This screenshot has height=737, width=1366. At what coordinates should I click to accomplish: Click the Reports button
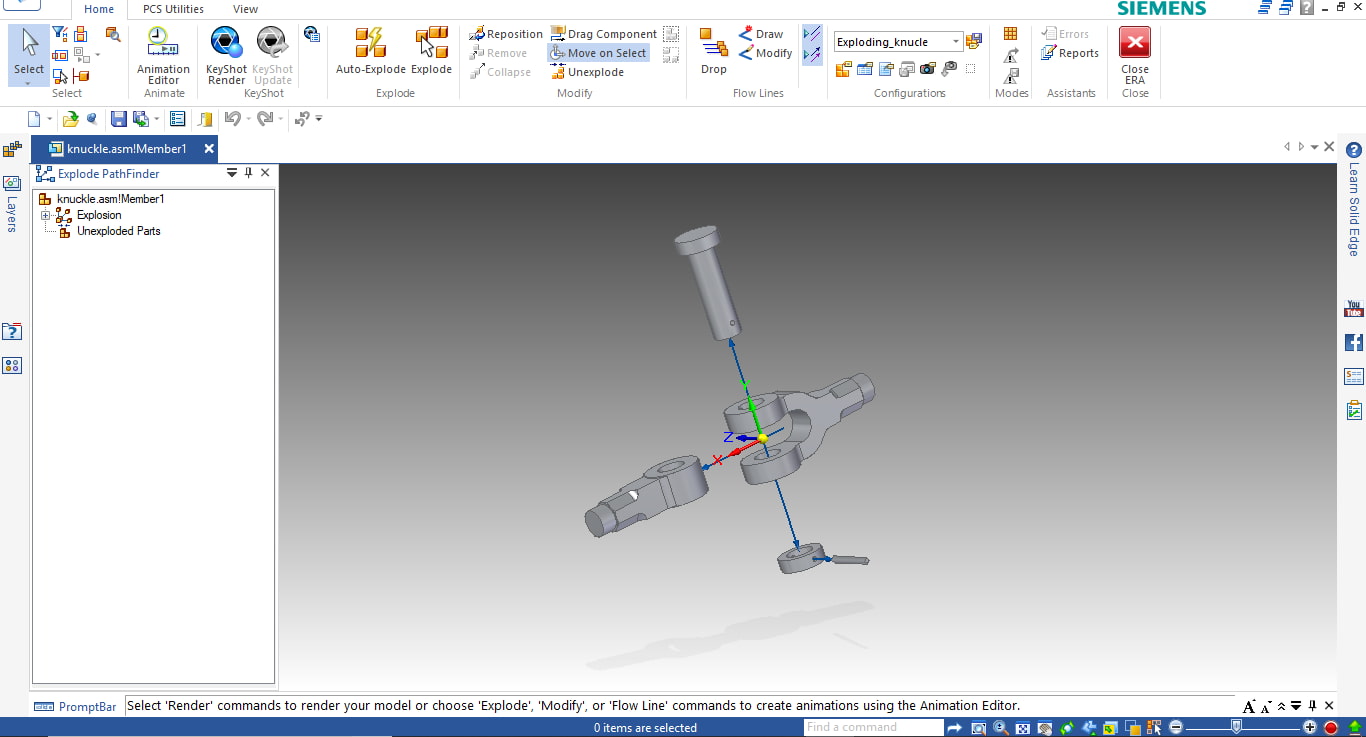point(1070,53)
